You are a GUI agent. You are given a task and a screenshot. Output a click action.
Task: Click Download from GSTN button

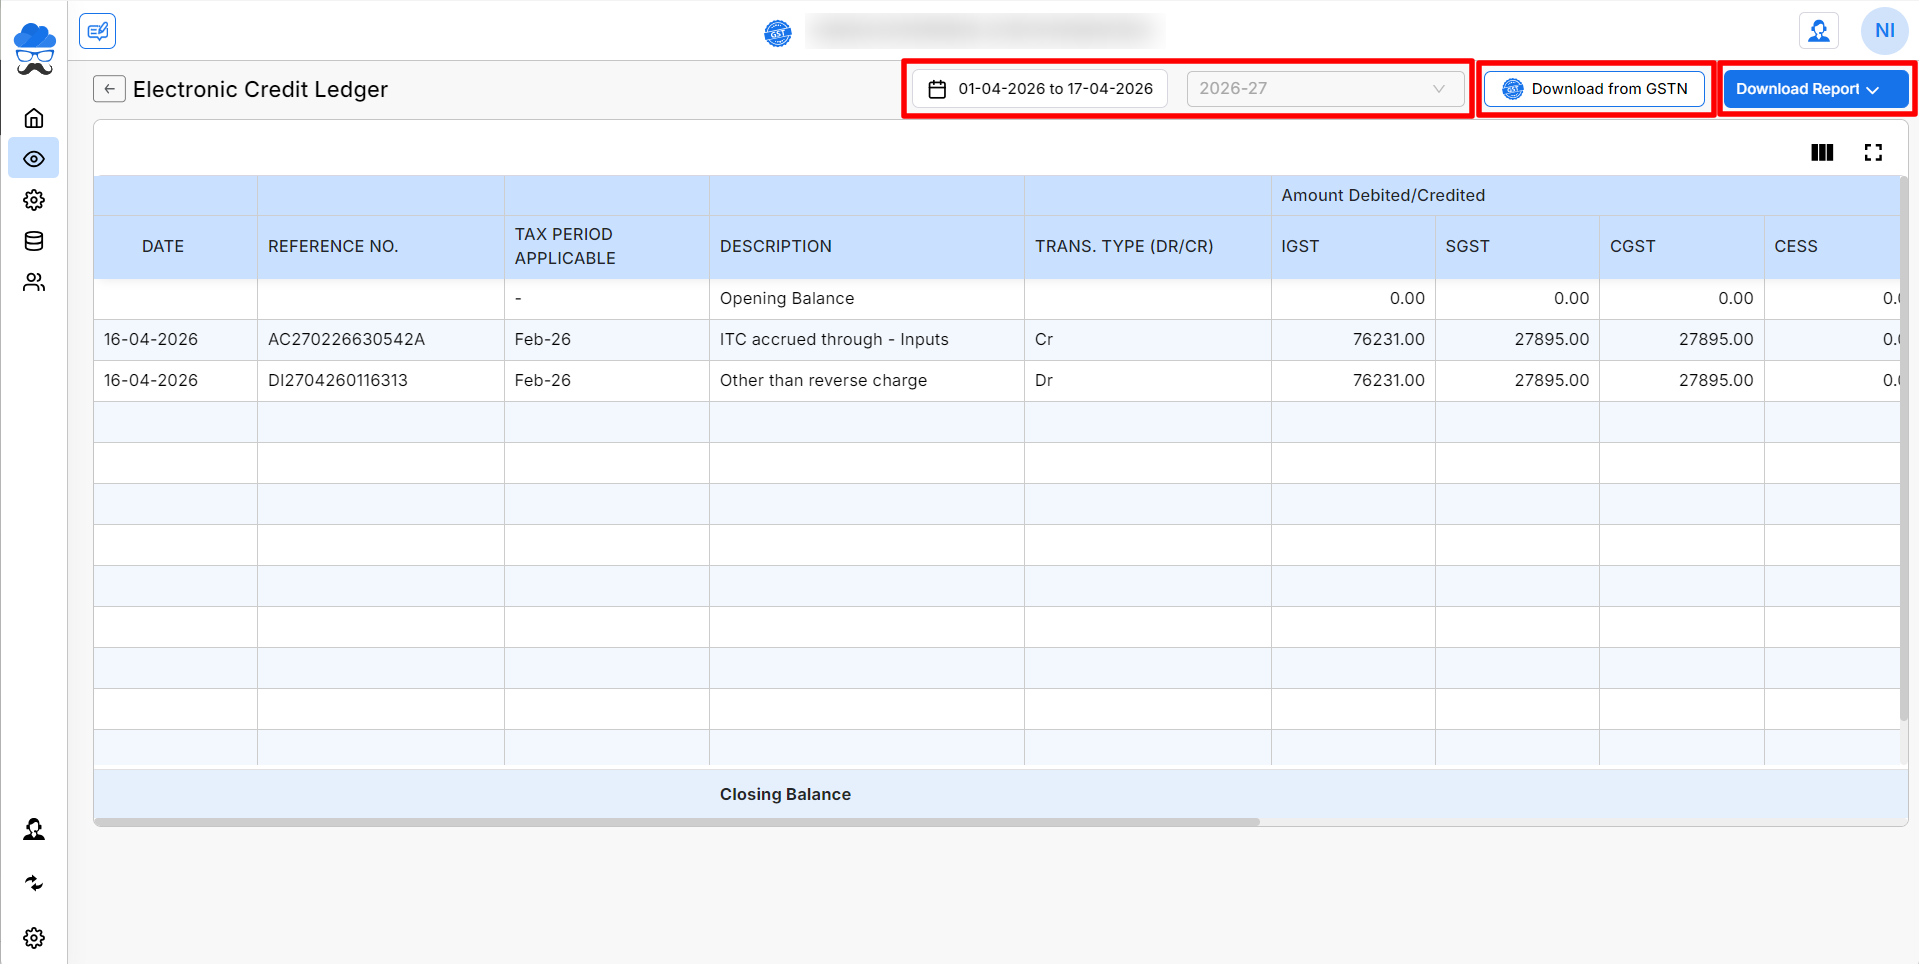(1594, 89)
